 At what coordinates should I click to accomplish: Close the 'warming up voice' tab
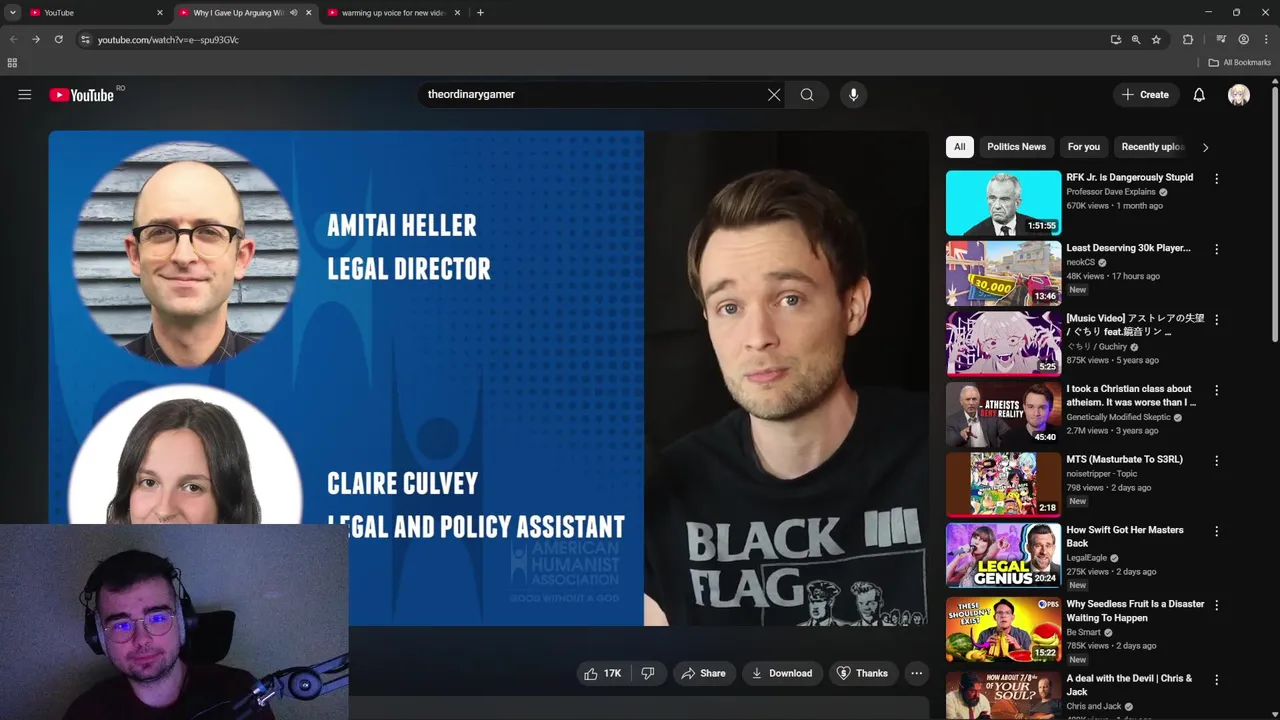458,13
